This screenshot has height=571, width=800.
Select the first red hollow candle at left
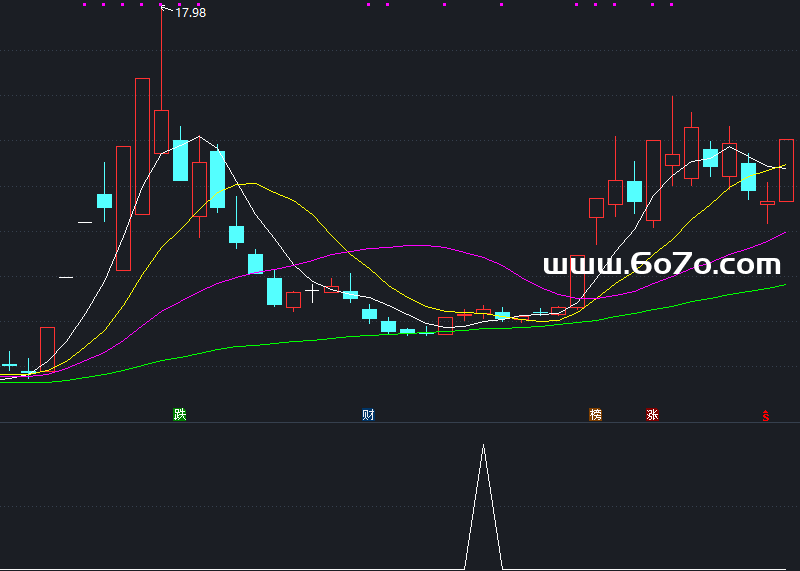[x=47, y=349]
